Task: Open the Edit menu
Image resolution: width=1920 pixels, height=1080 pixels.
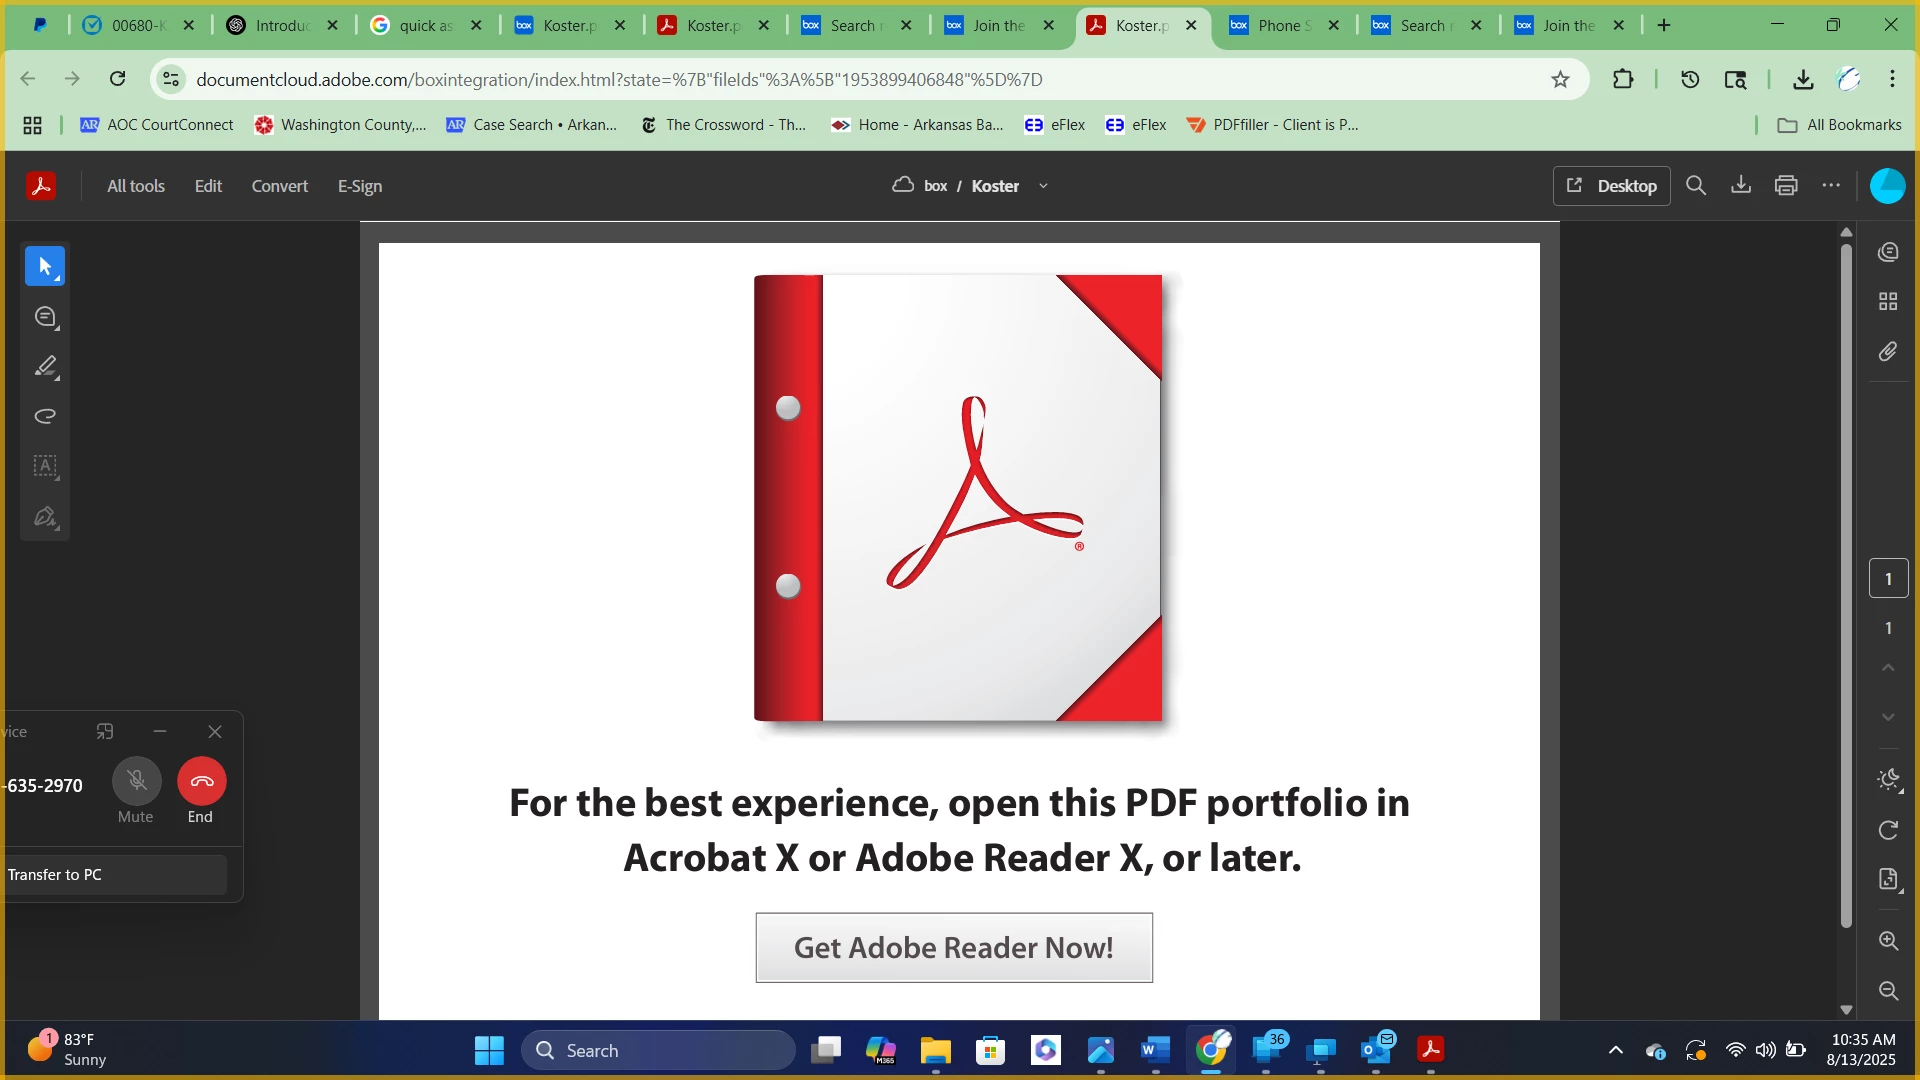Action: tap(208, 186)
